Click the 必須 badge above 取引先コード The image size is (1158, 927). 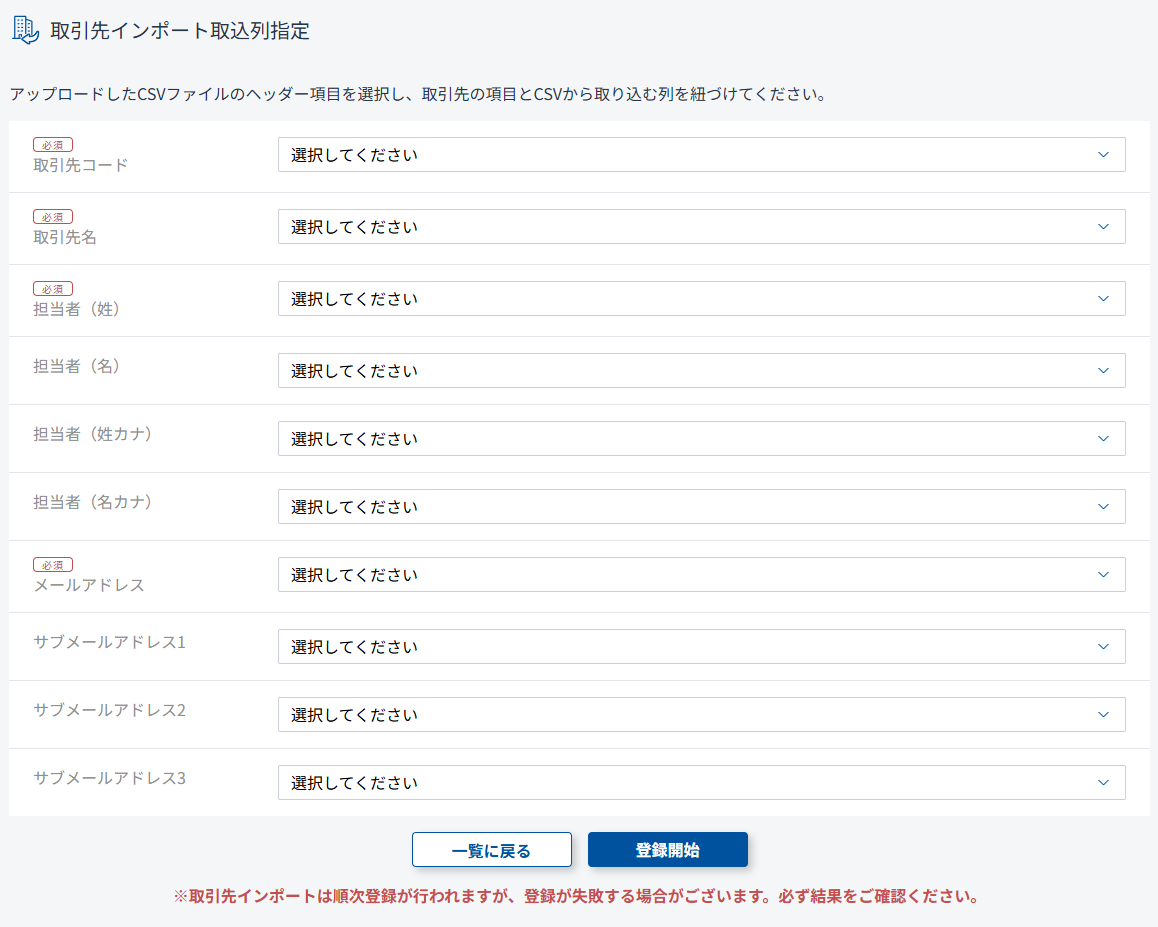click(53, 145)
